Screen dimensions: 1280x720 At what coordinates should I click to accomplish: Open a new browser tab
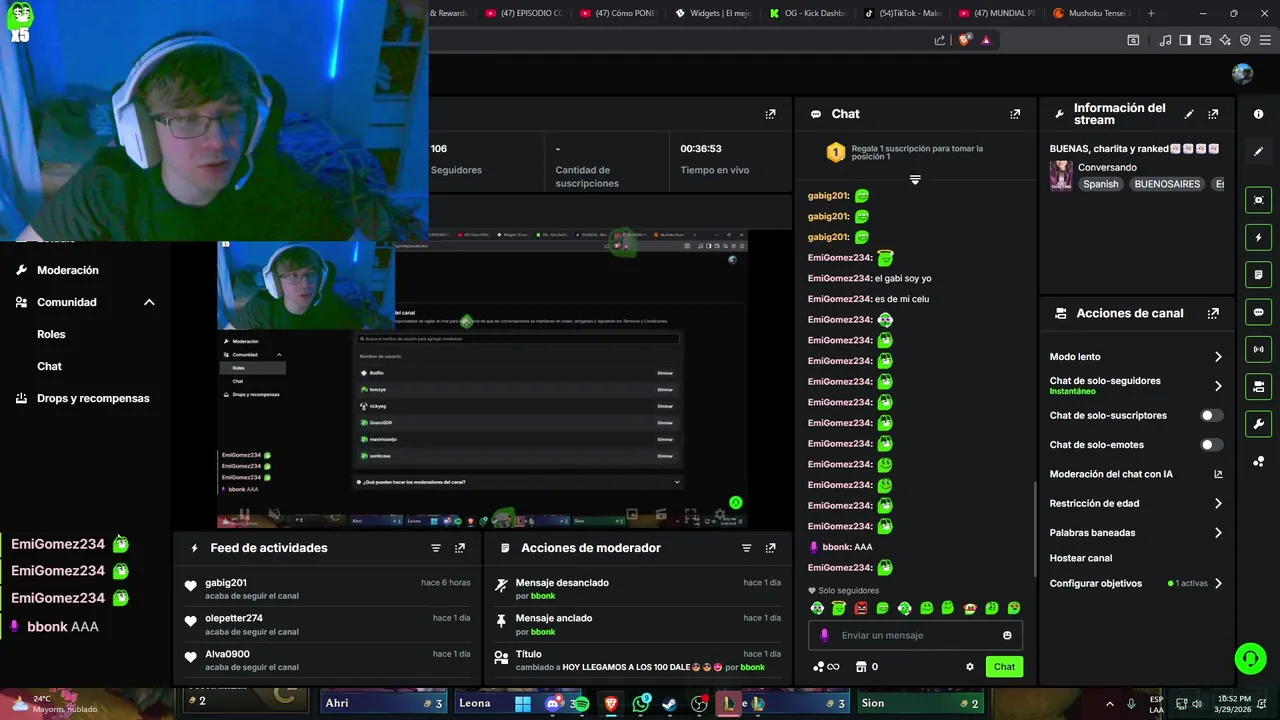1151,13
